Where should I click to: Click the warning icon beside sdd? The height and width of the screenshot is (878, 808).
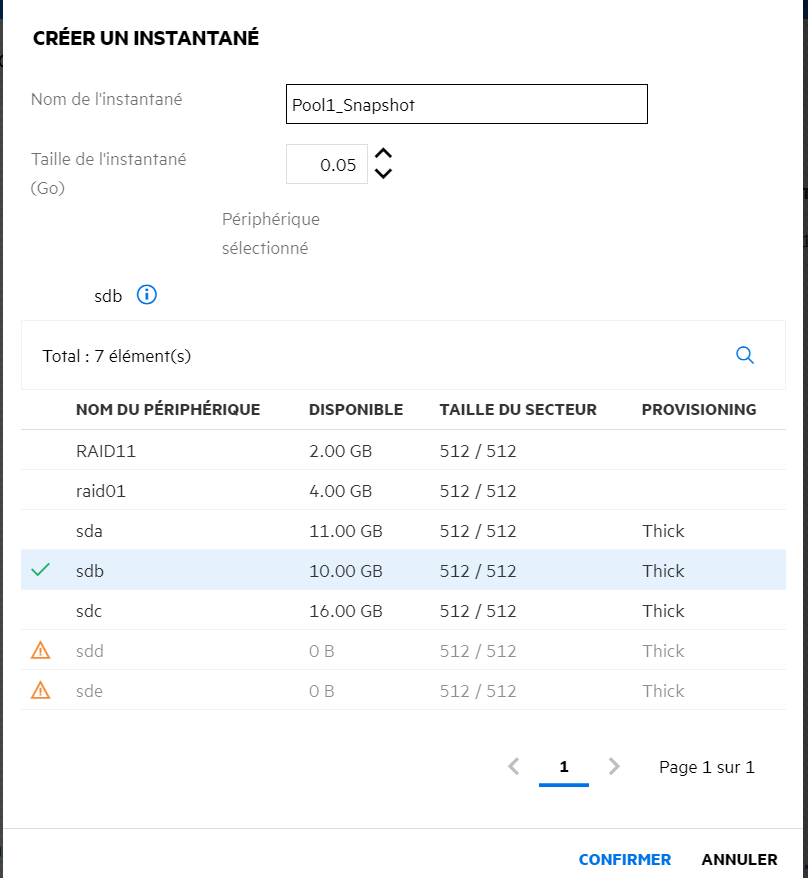point(40,651)
